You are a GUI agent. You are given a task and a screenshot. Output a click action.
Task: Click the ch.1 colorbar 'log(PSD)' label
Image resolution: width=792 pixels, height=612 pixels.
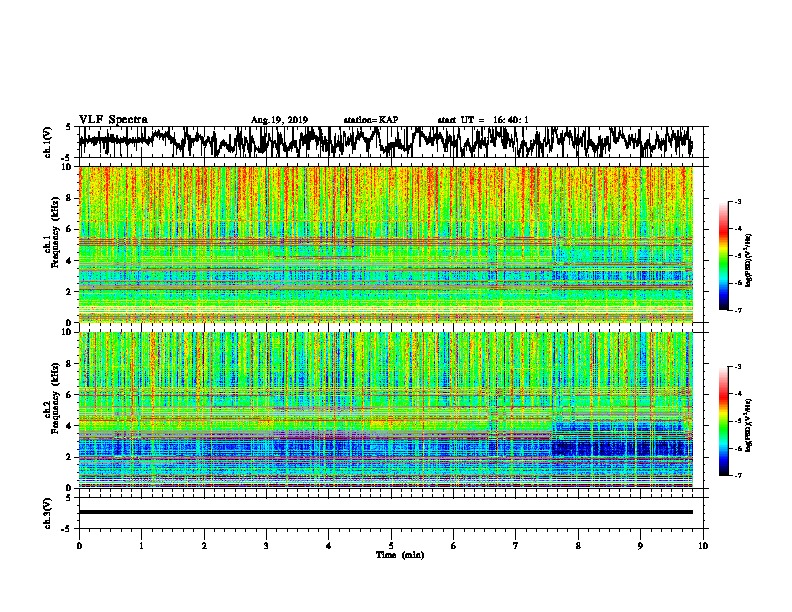click(748, 260)
